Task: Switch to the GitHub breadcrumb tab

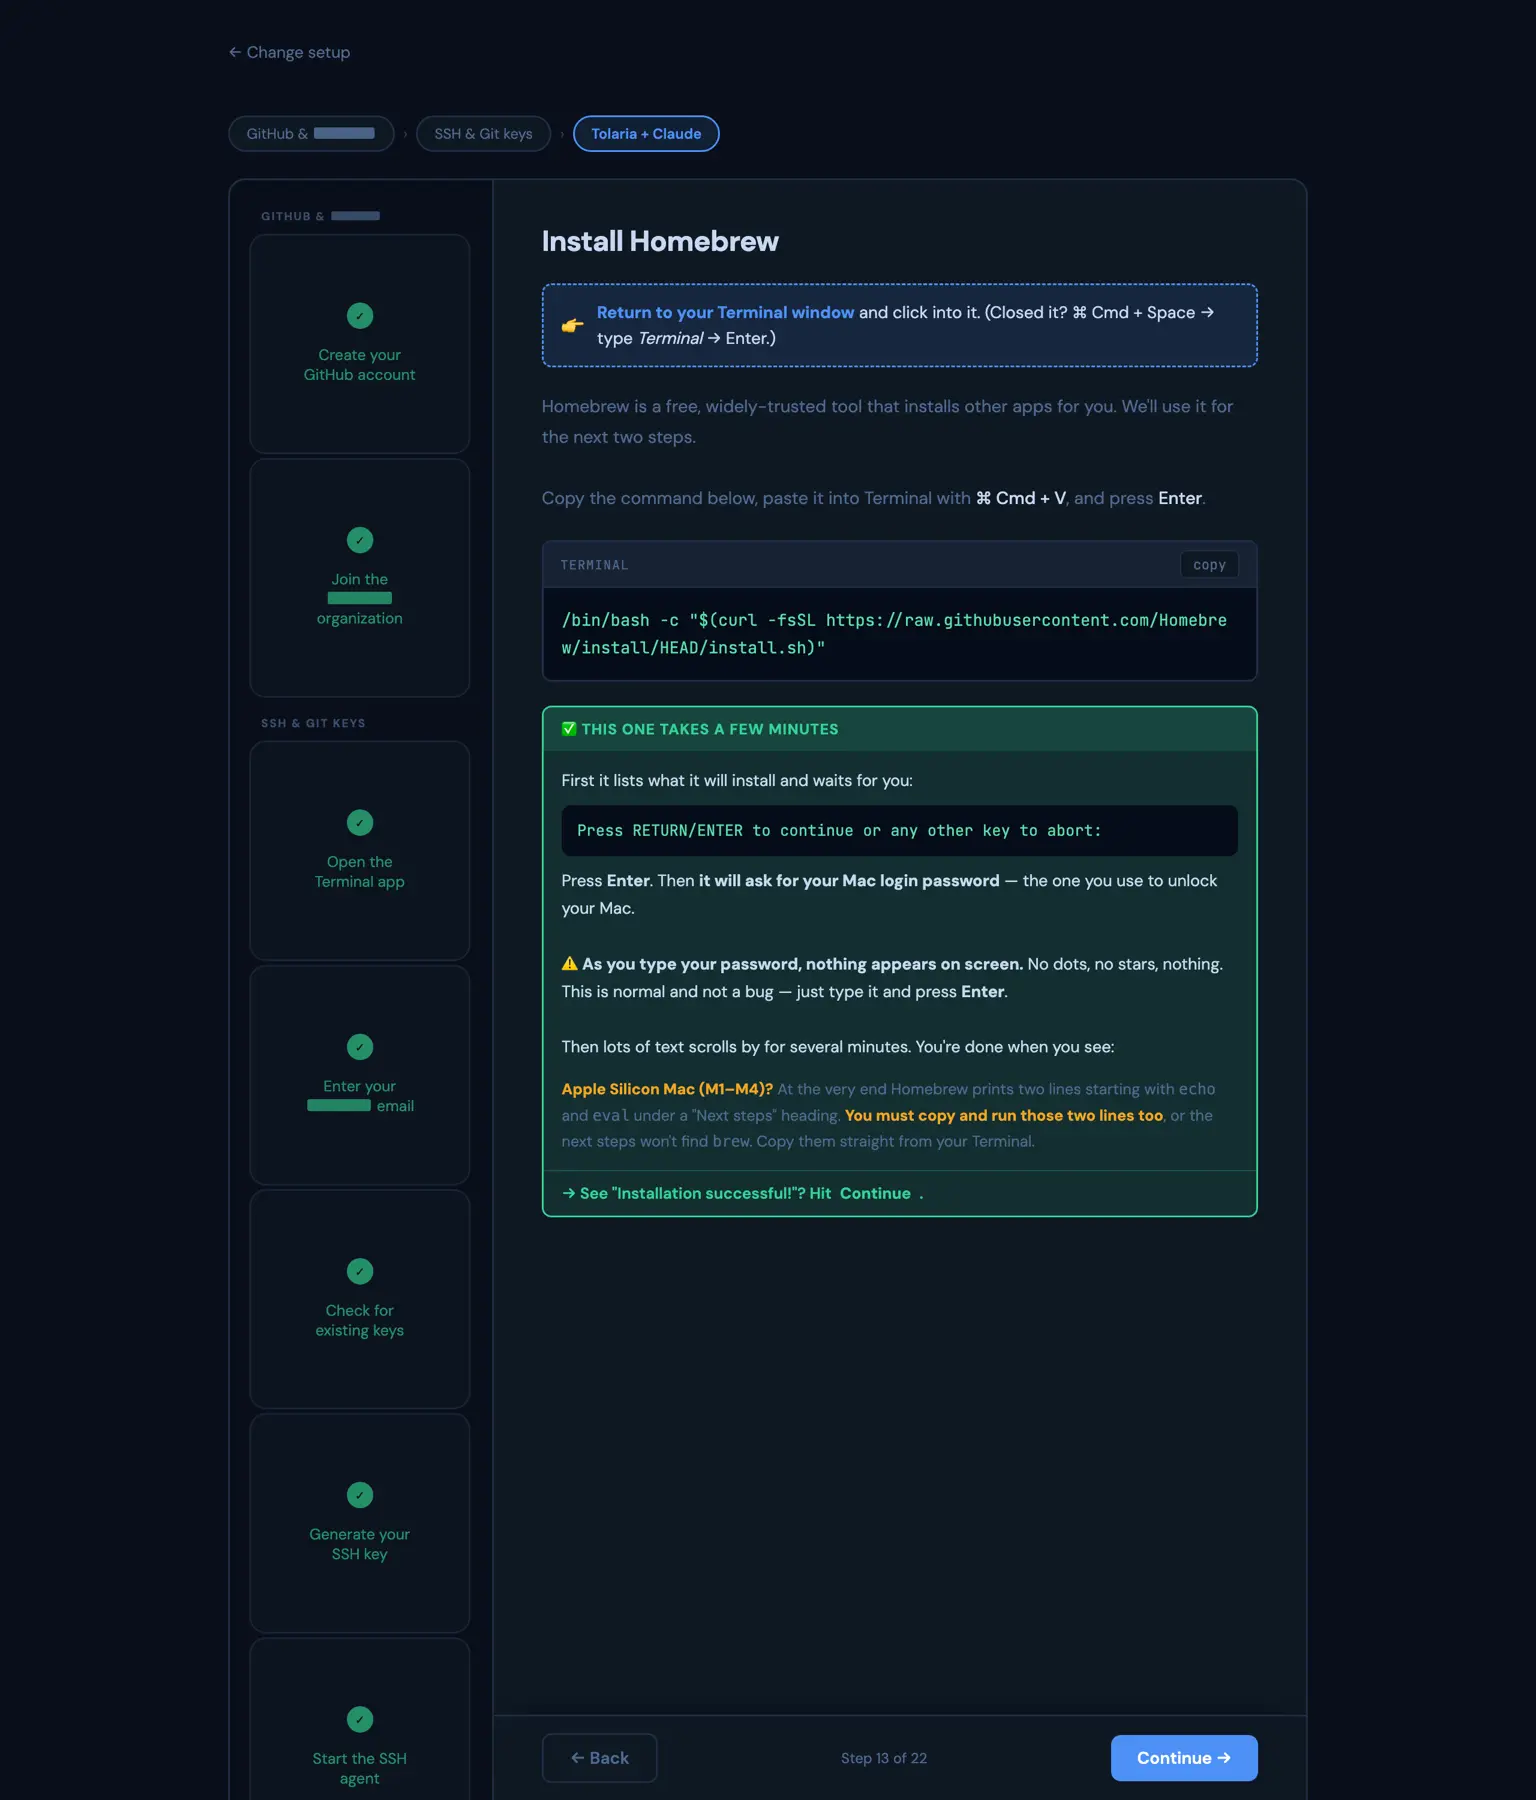Action: [311, 134]
